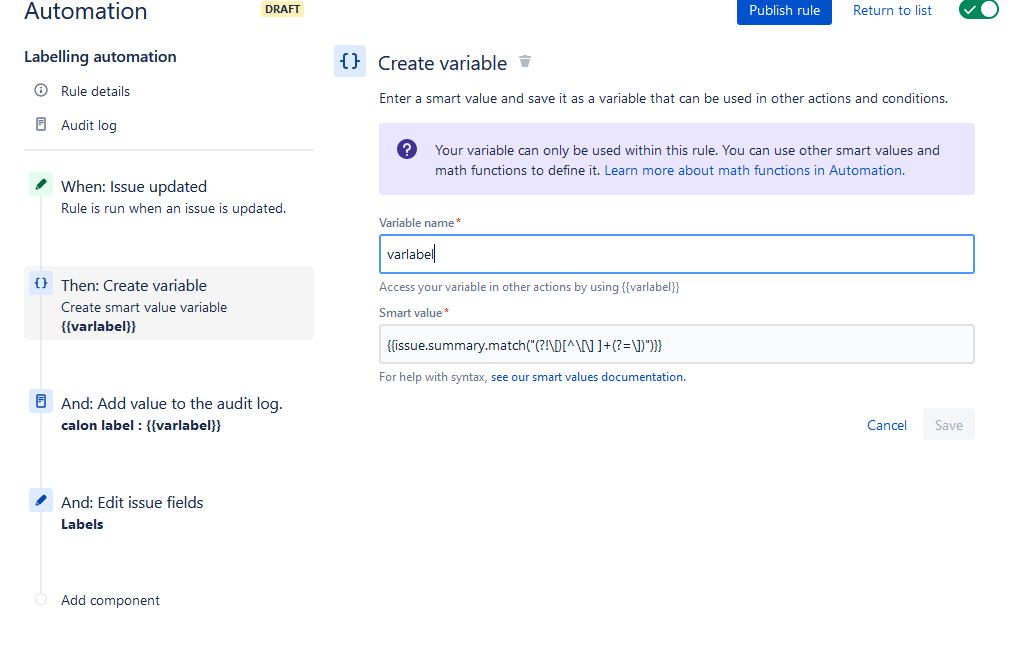1011x656 pixels.
Task: Click the trash icon beside Create variable
Action: tap(525, 61)
